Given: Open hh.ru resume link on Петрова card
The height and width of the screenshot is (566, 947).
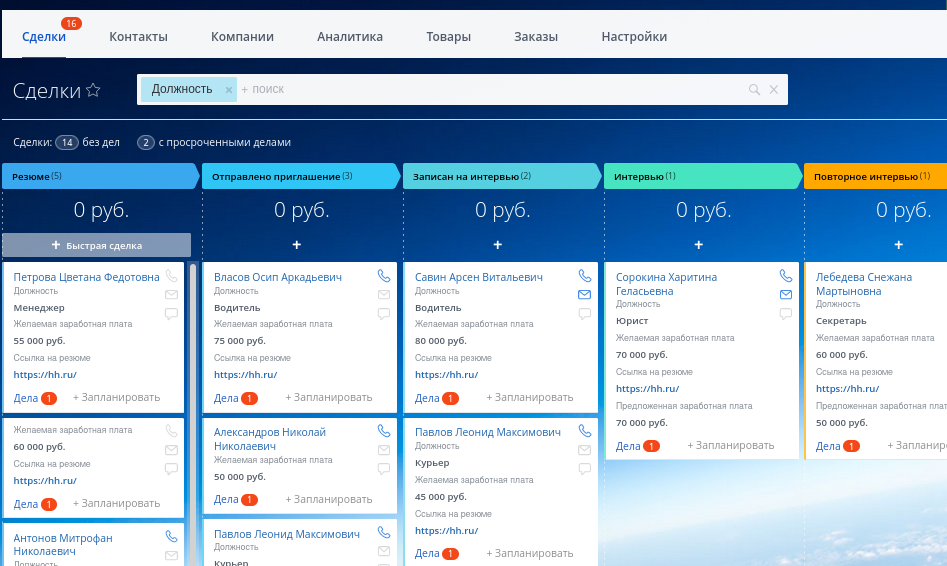Looking at the screenshot, I should (45, 375).
